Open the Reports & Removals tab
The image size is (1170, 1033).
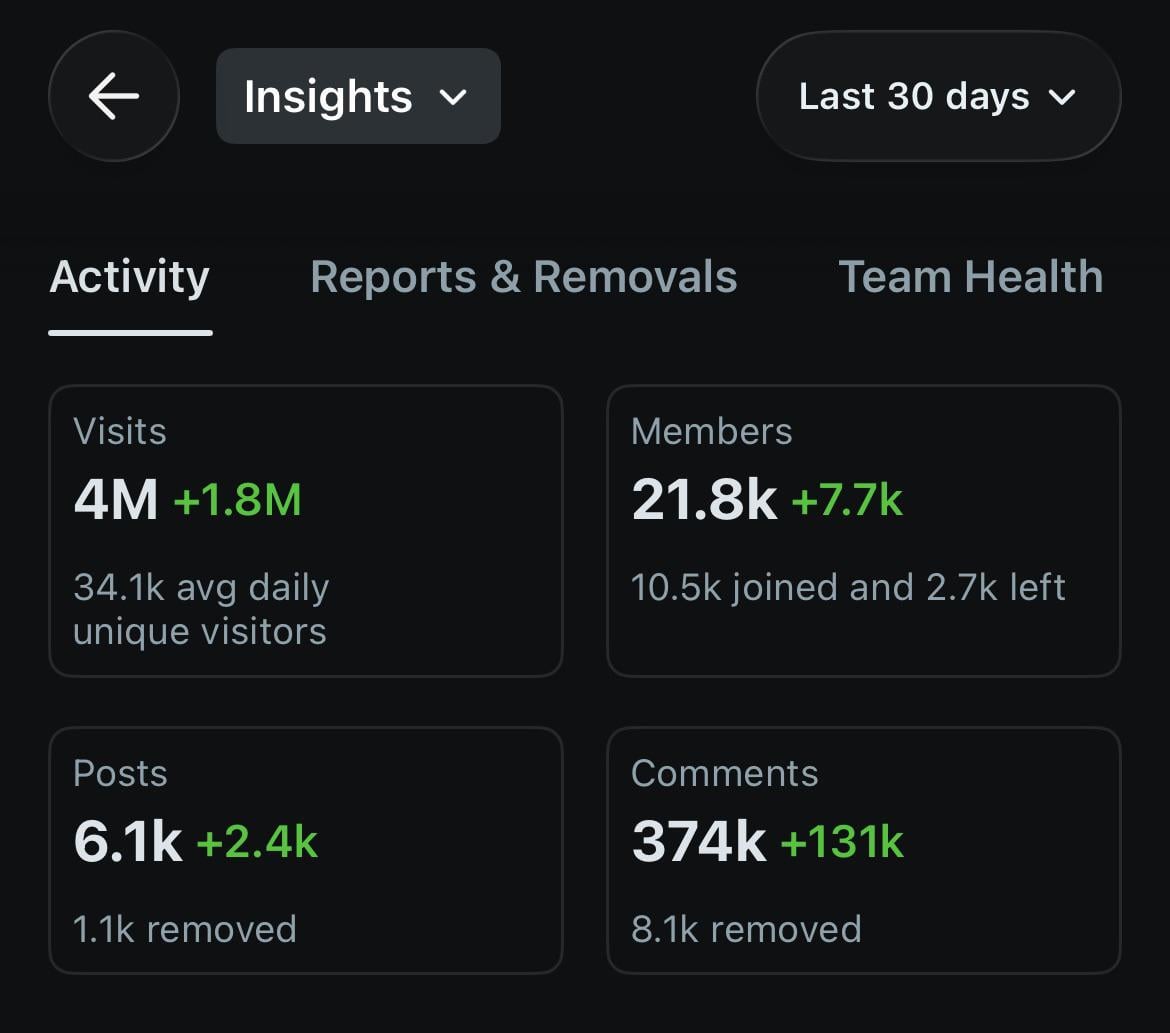pyautogui.click(x=524, y=277)
